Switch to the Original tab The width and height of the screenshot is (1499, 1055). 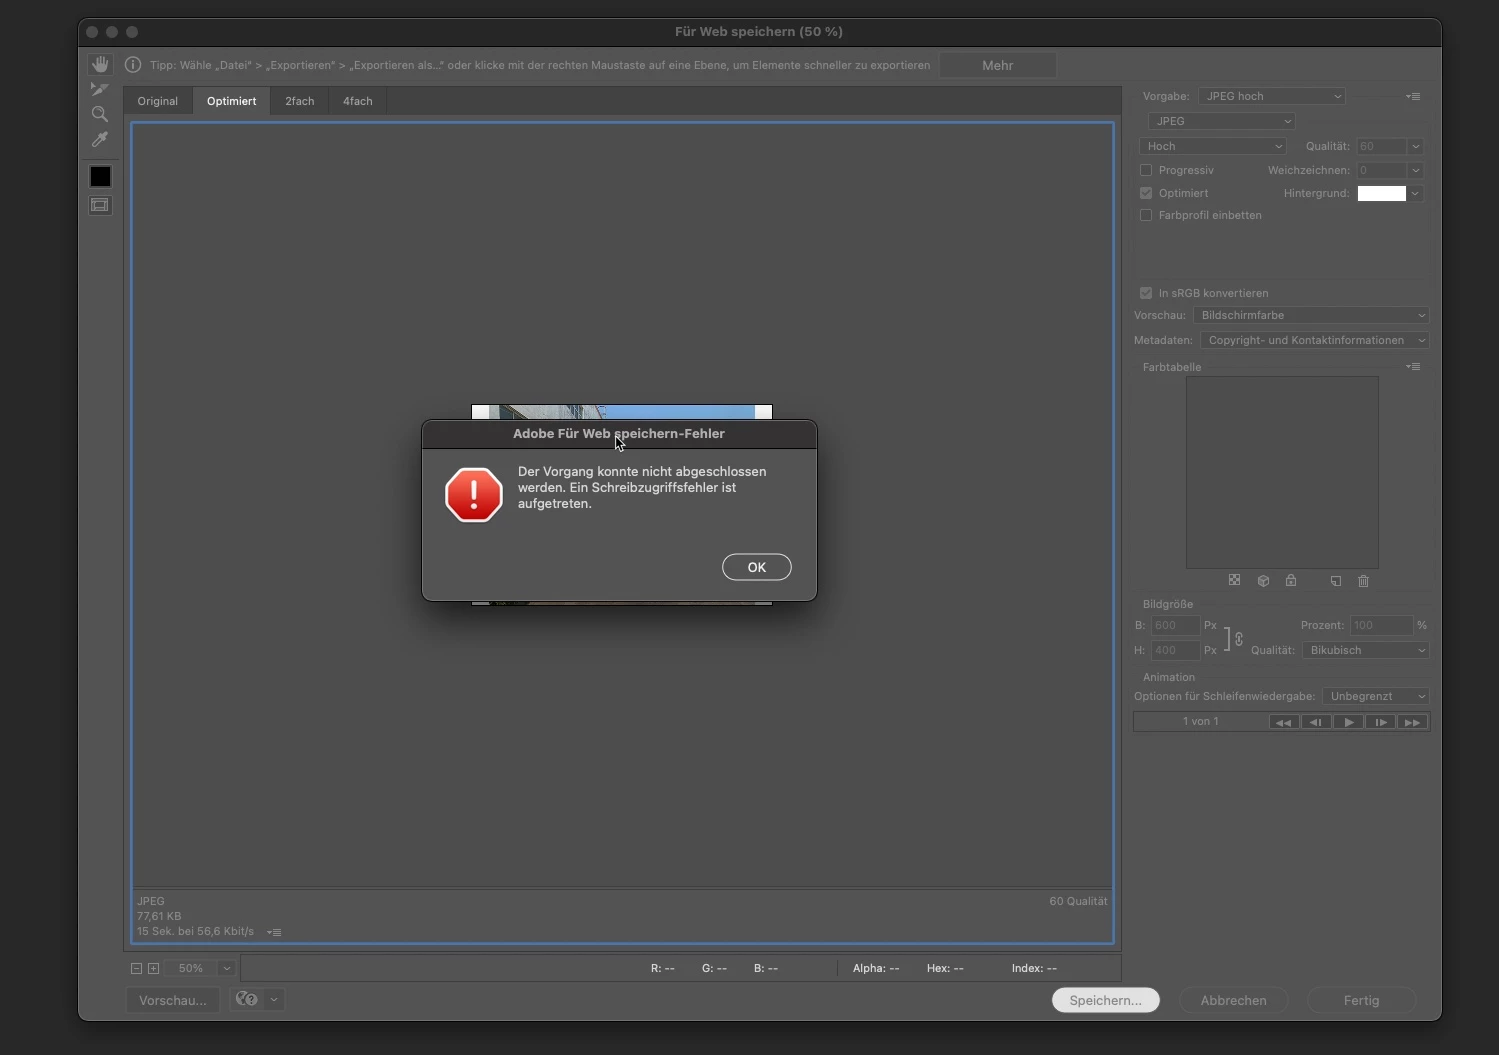click(158, 101)
